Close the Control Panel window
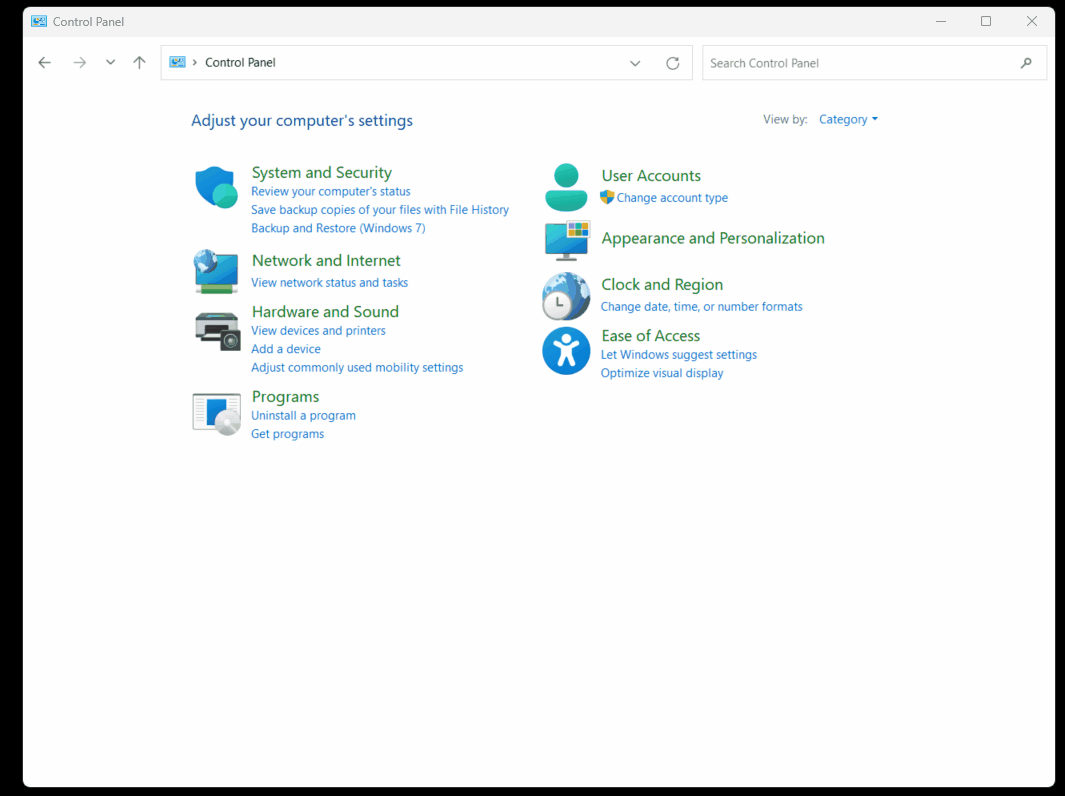Image resolution: width=1065 pixels, height=796 pixels. point(1032,21)
